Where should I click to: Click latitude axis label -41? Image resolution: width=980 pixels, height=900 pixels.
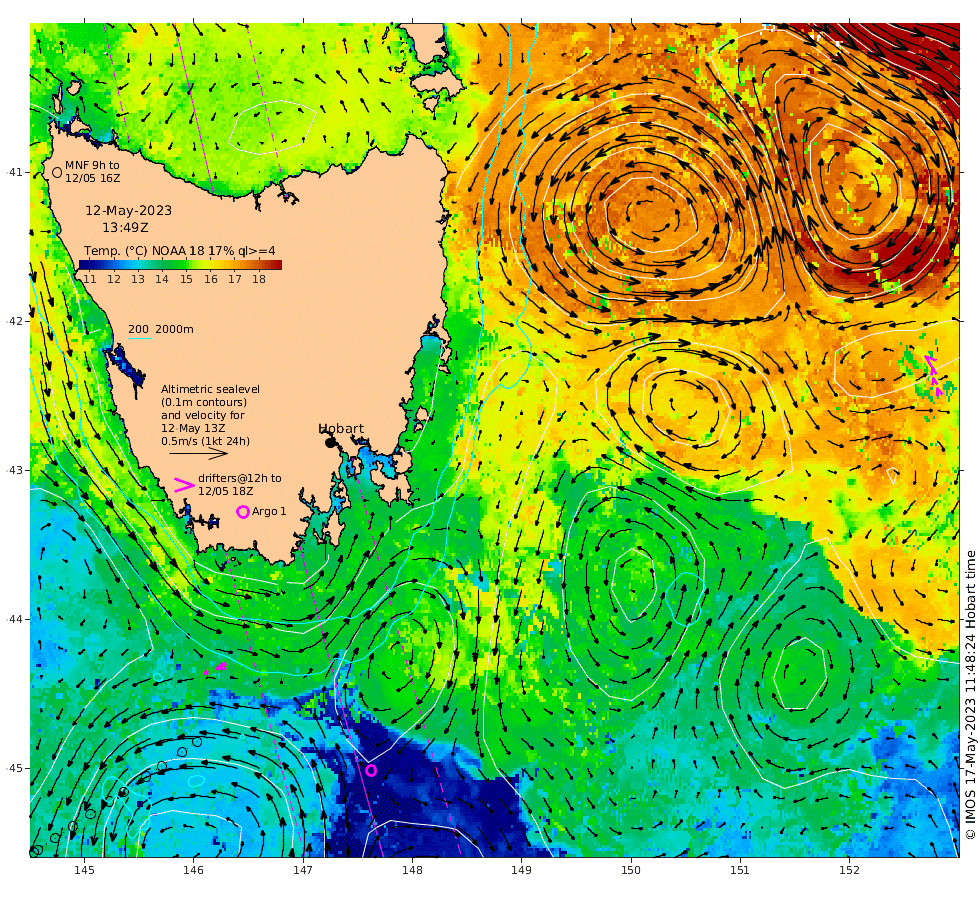pyautogui.click(x=14, y=172)
